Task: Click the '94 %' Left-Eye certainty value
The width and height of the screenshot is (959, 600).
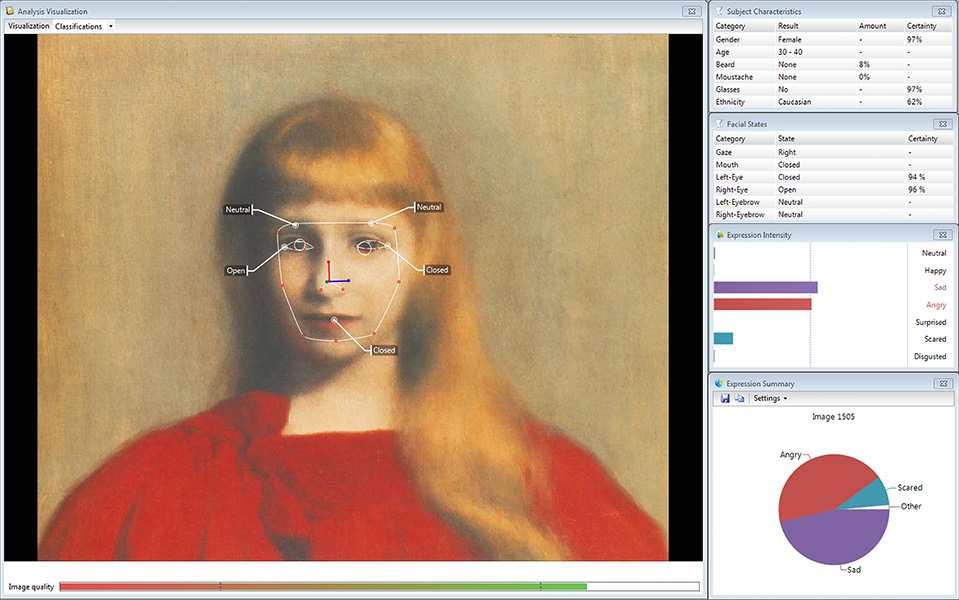Action: [917, 177]
